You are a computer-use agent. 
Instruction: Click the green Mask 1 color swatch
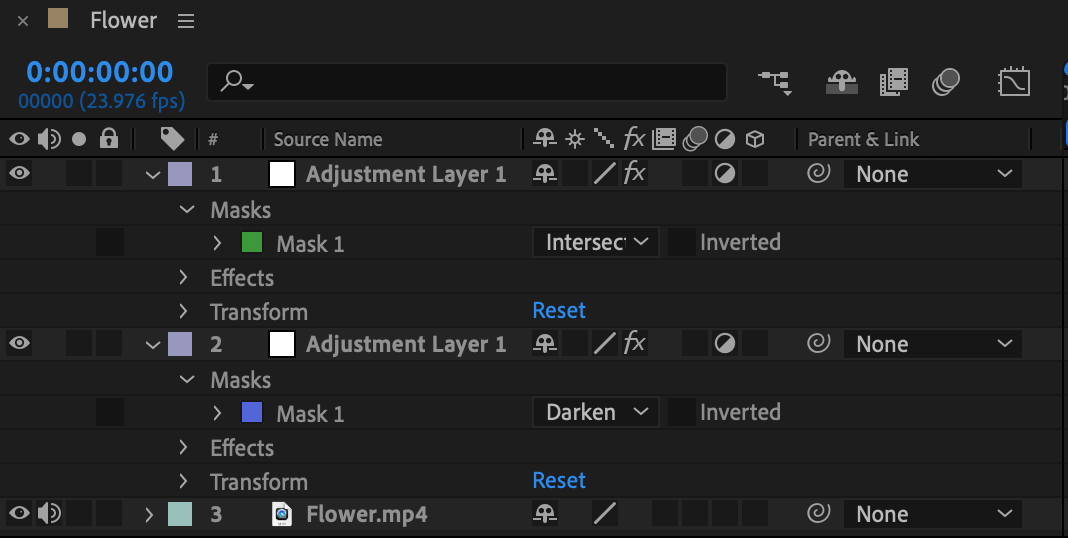coord(252,242)
